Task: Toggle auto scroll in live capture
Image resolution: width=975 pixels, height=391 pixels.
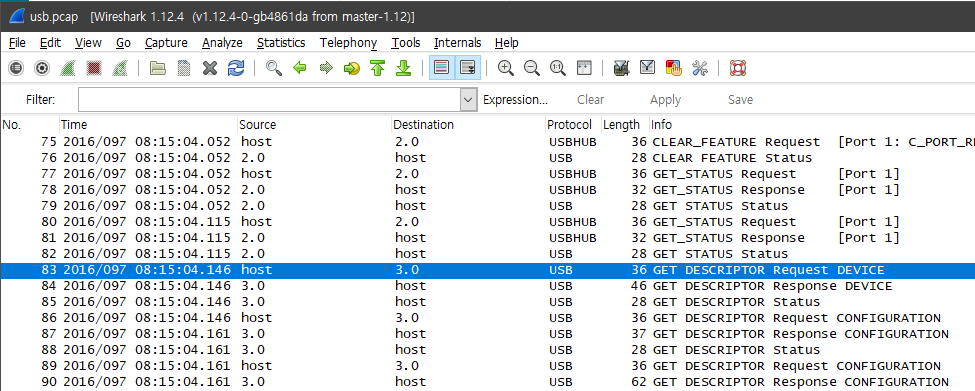Action: pyautogui.click(x=468, y=68)
